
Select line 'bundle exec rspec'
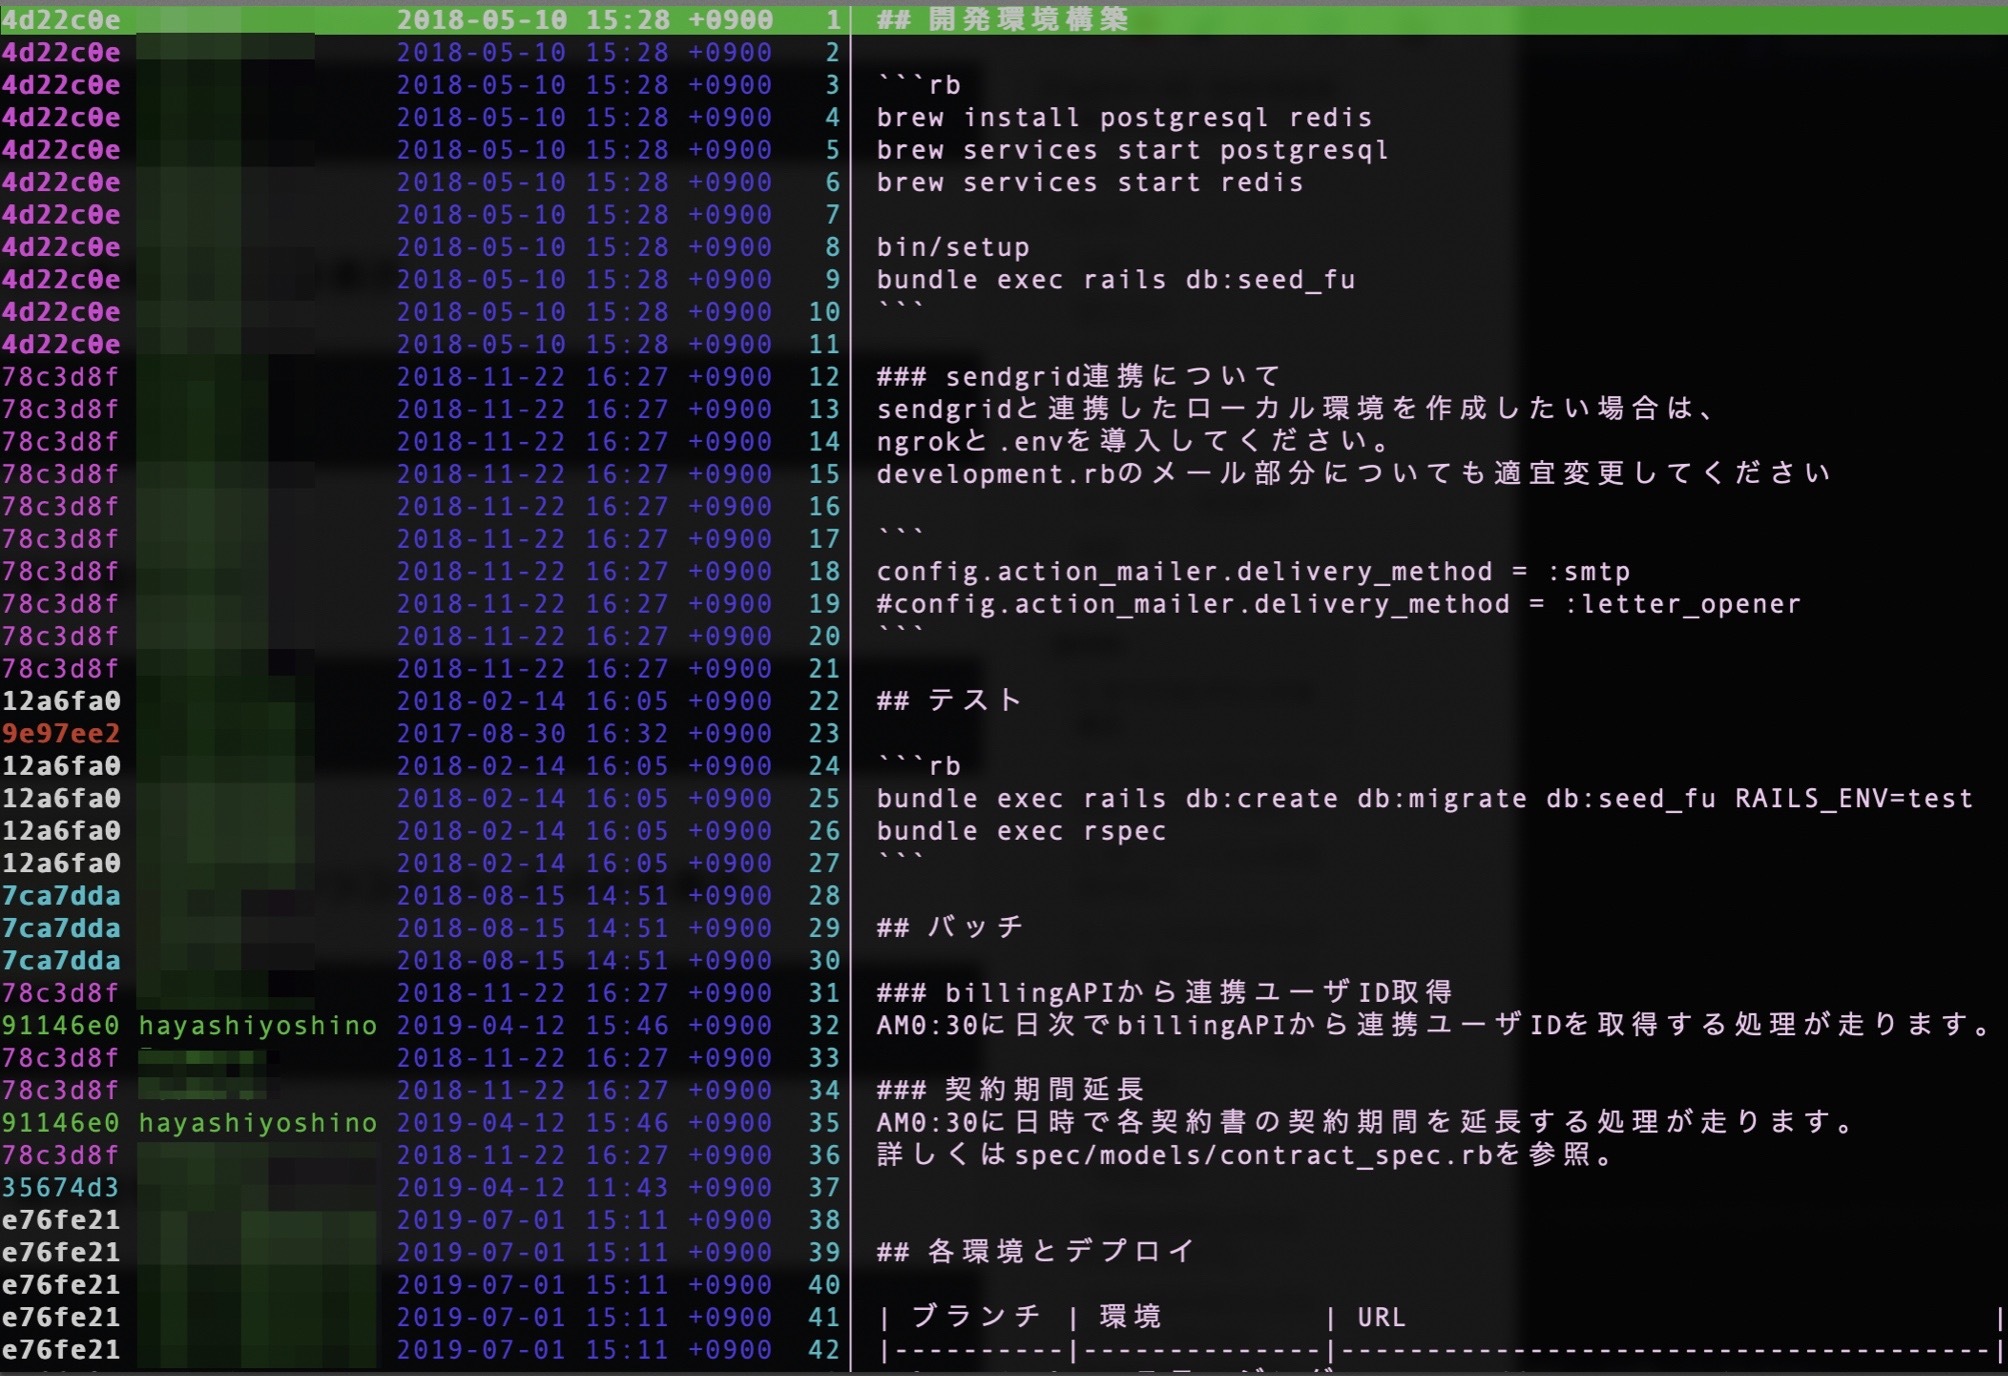coord(1021,831)
